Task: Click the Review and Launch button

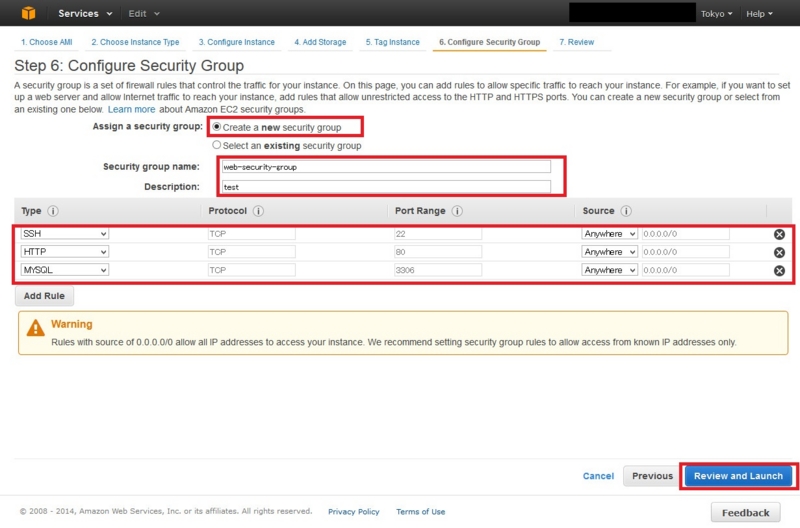Action: coord(738,476)
